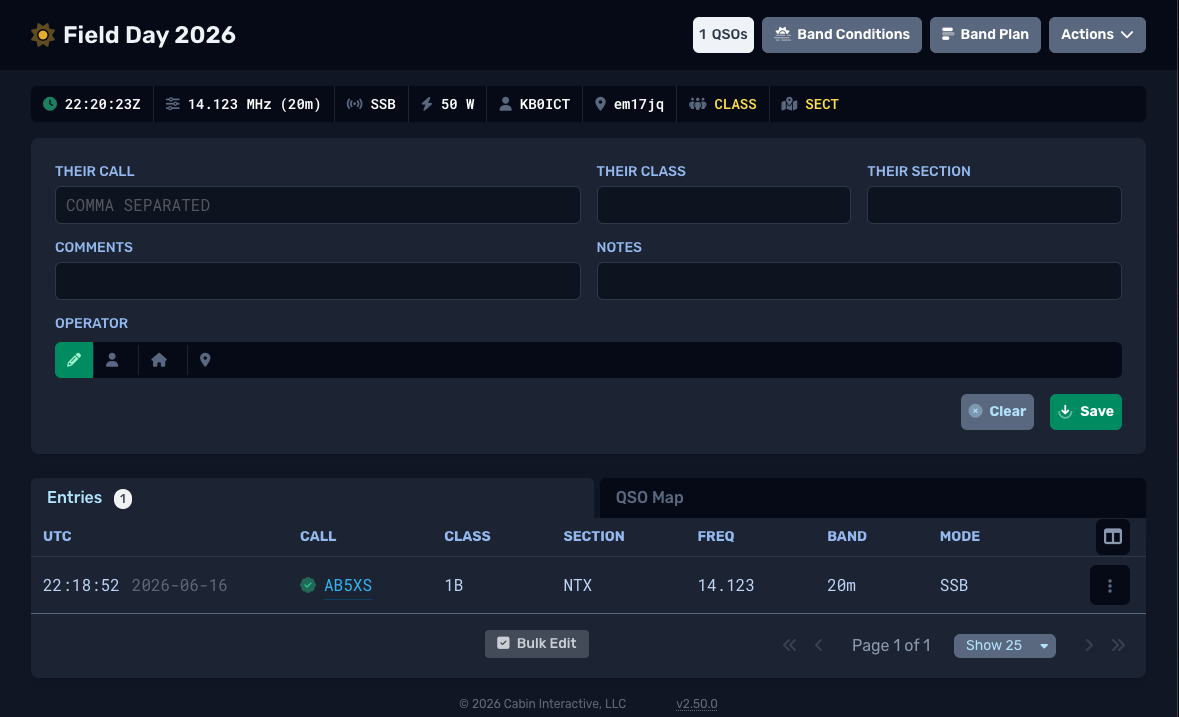Open the Show 25 page-size dropdown

click(1005, 646)
